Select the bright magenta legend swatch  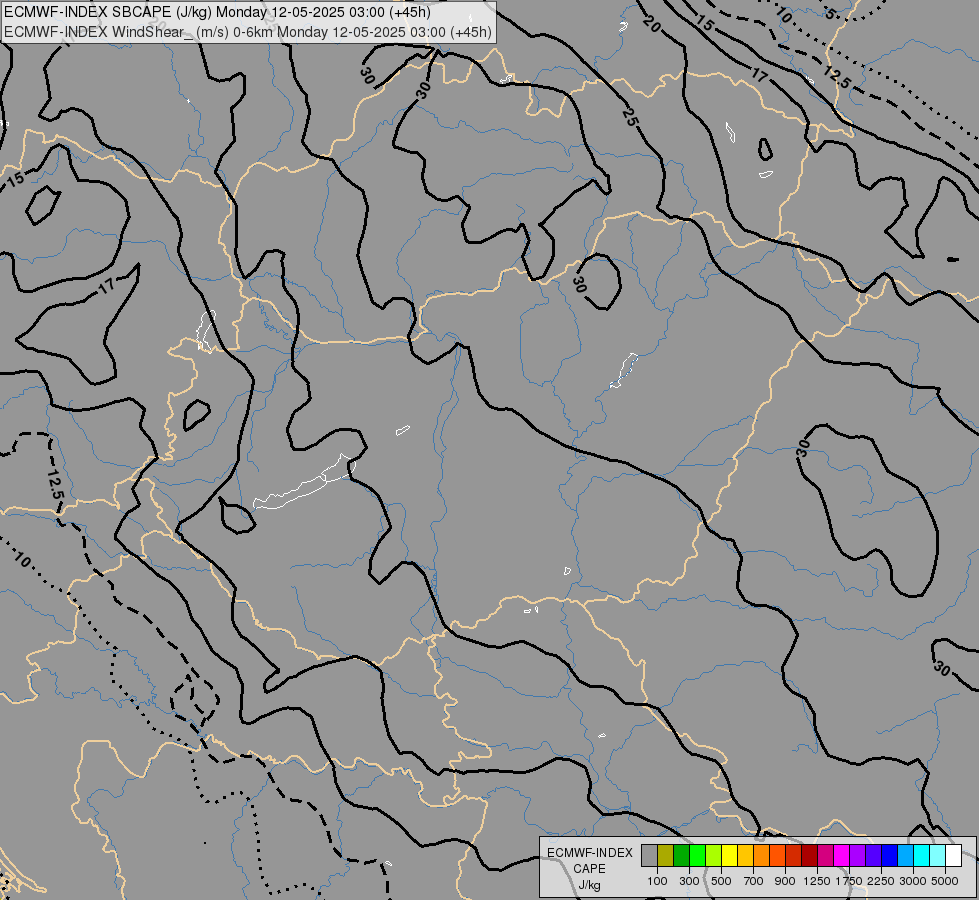[x=842, y=855]
